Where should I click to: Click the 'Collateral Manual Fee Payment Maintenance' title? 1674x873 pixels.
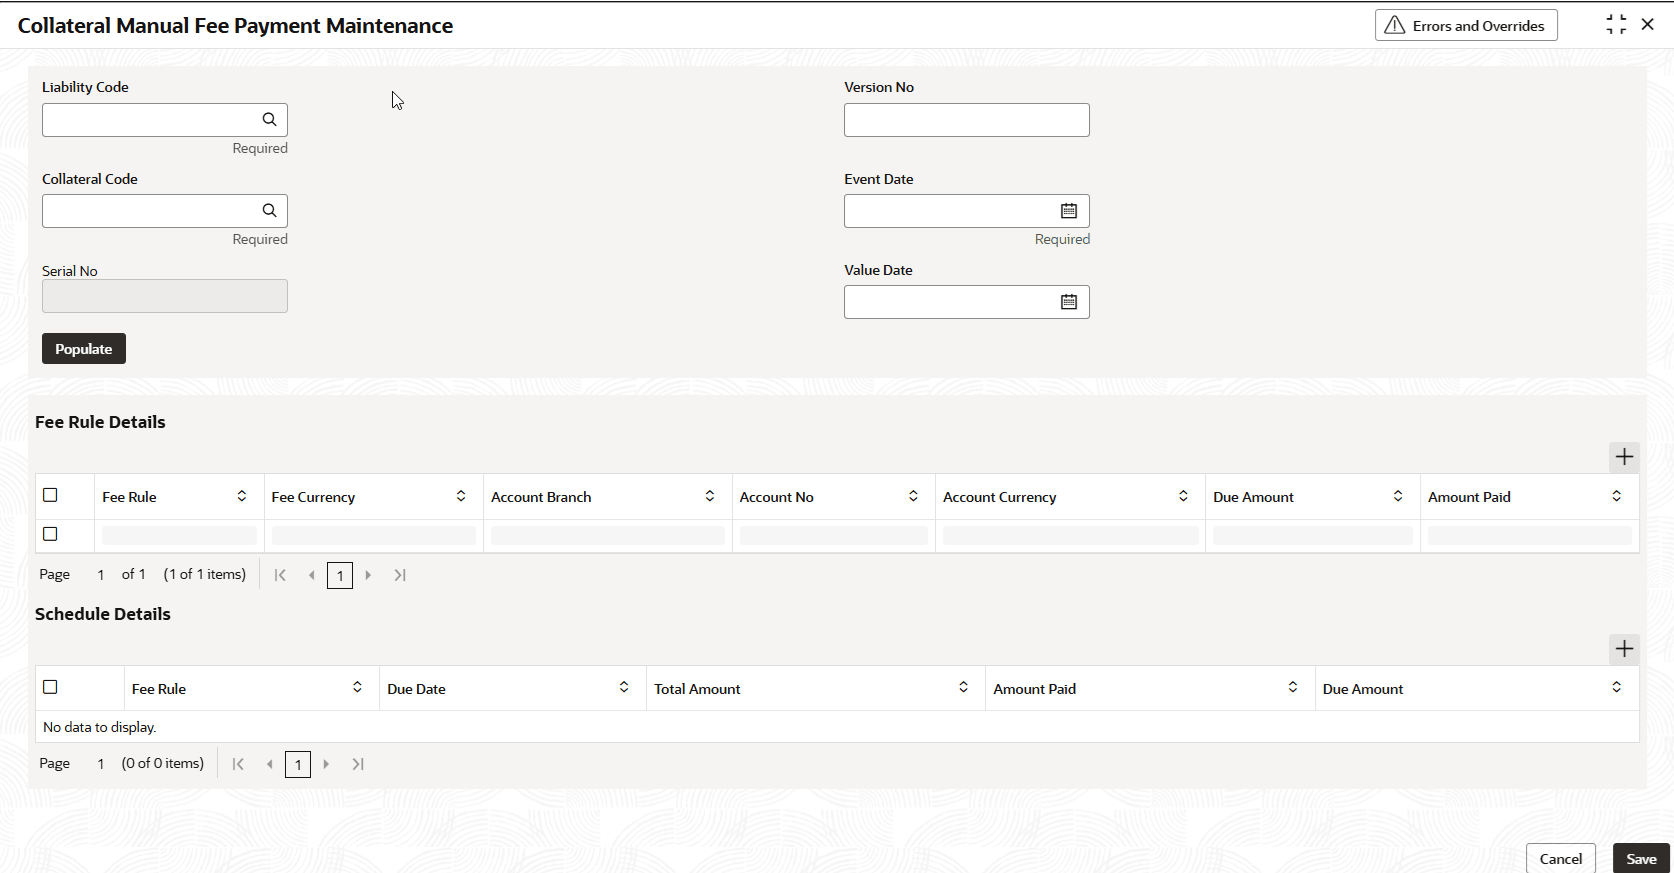pyautogui.click(x=235, y=26)
